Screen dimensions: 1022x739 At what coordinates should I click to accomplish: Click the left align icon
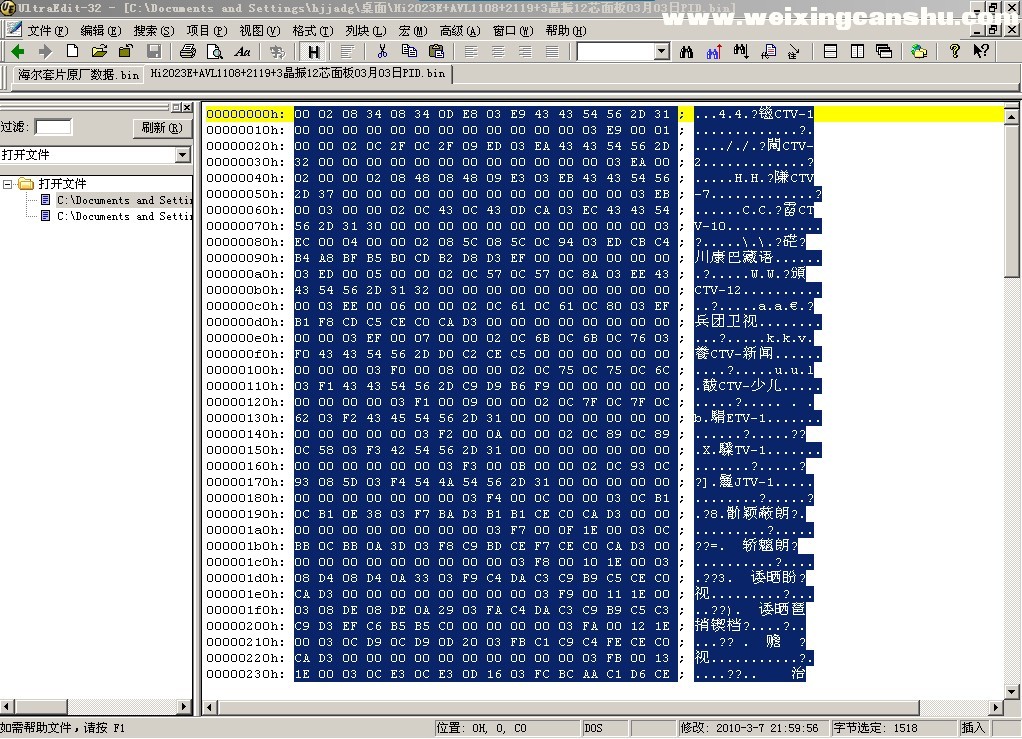(x=471, y=51)
